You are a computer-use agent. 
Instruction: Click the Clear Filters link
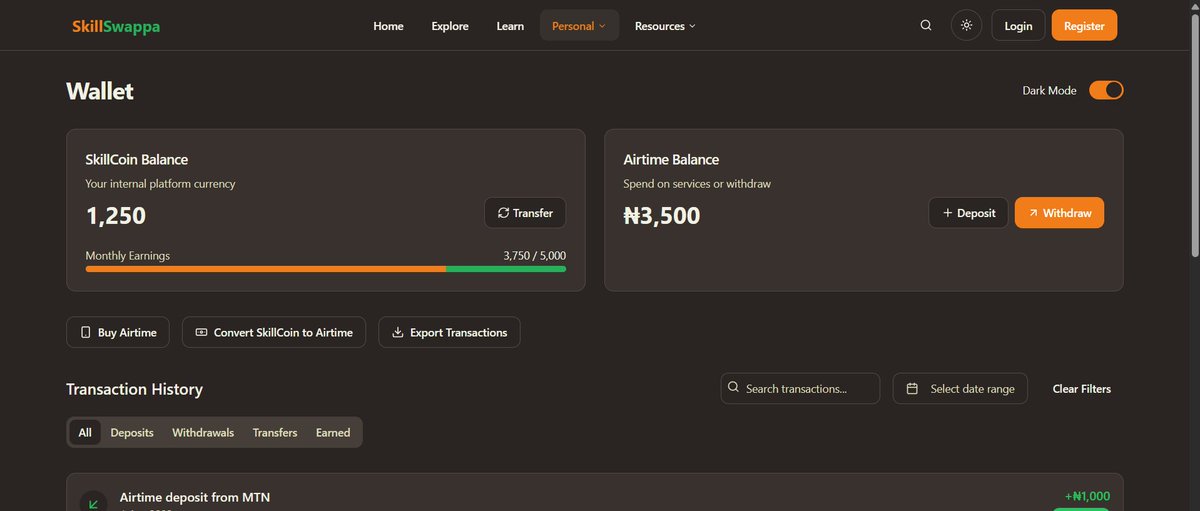tap(1082, 388)
